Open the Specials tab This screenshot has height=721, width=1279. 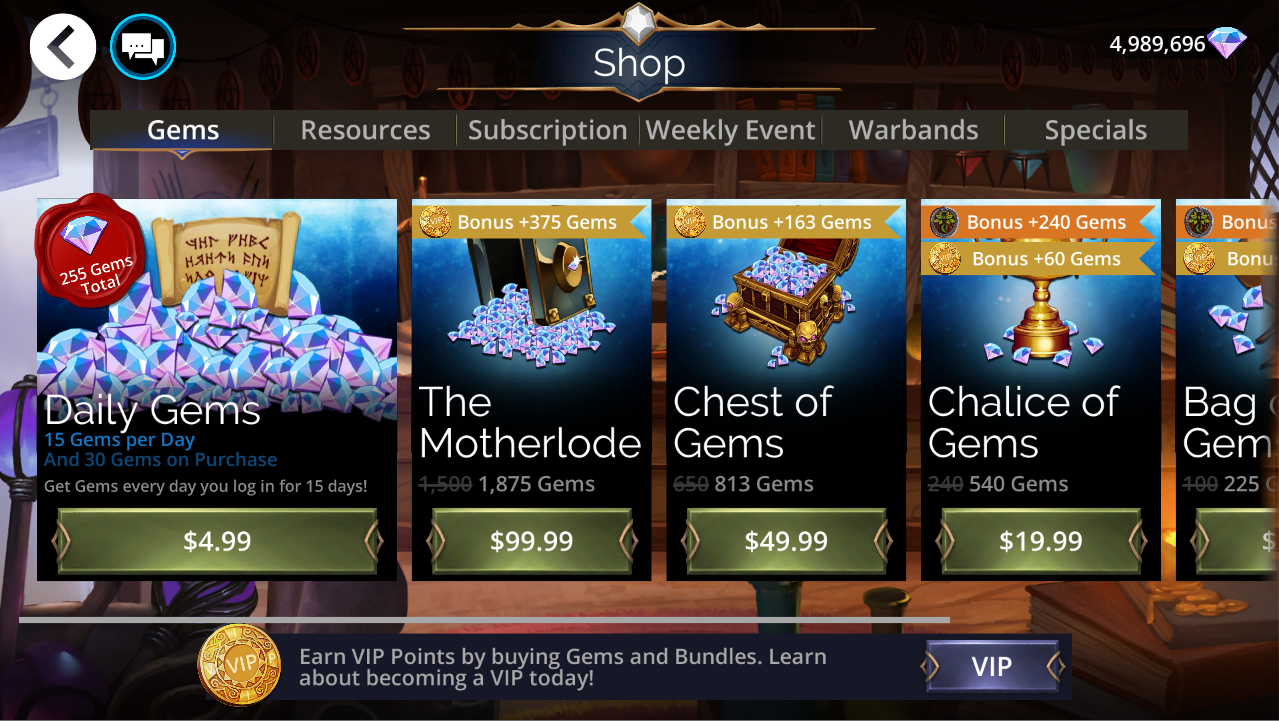(1096, 130)
